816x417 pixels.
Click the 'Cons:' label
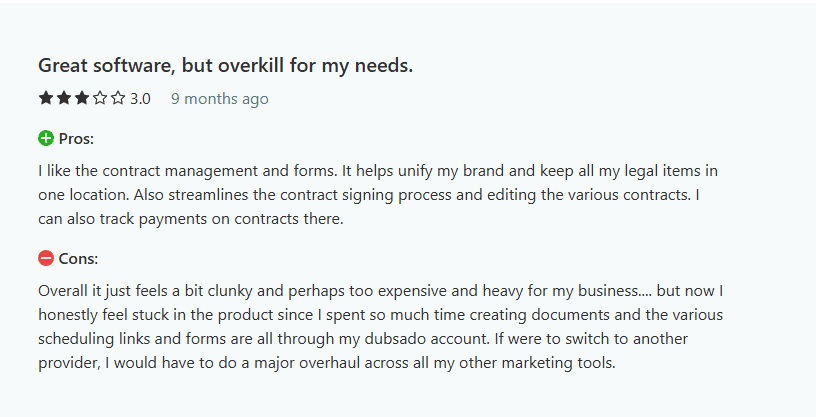click(x=78, y=259)
